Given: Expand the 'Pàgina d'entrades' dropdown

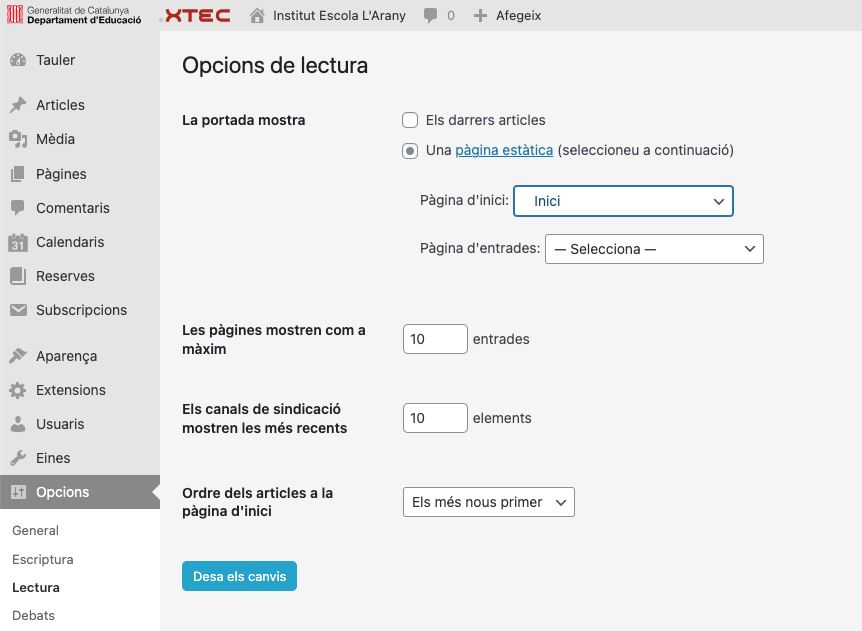Looking at the screenshot, I should pyautogui.click(x=654, y=249).
